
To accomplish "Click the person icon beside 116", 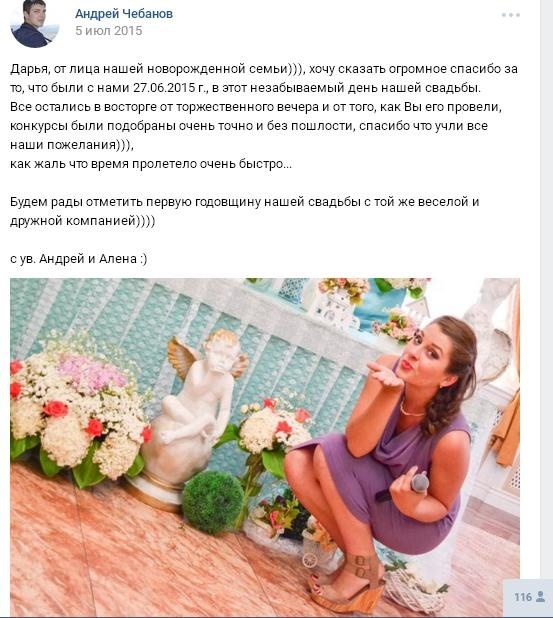I will (x=540, y=597).
